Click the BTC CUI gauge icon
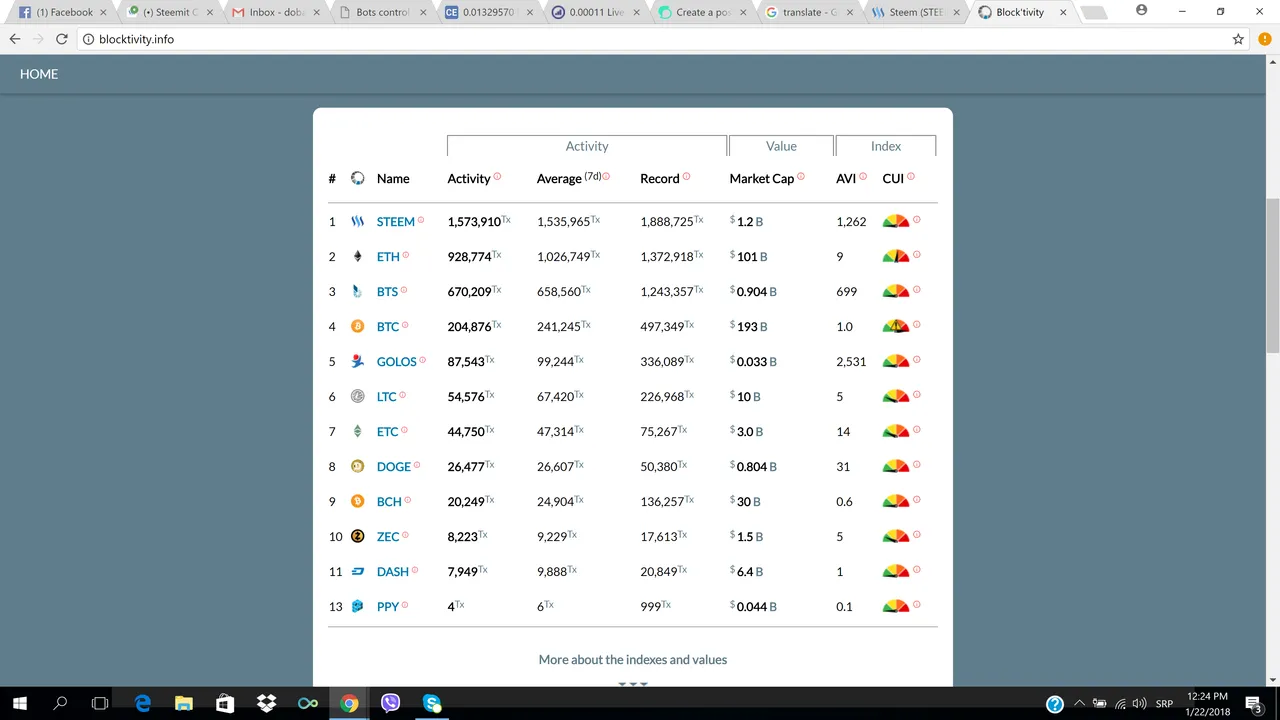The height and width of the screenshot is (720, 1280). tap(896, 326)
